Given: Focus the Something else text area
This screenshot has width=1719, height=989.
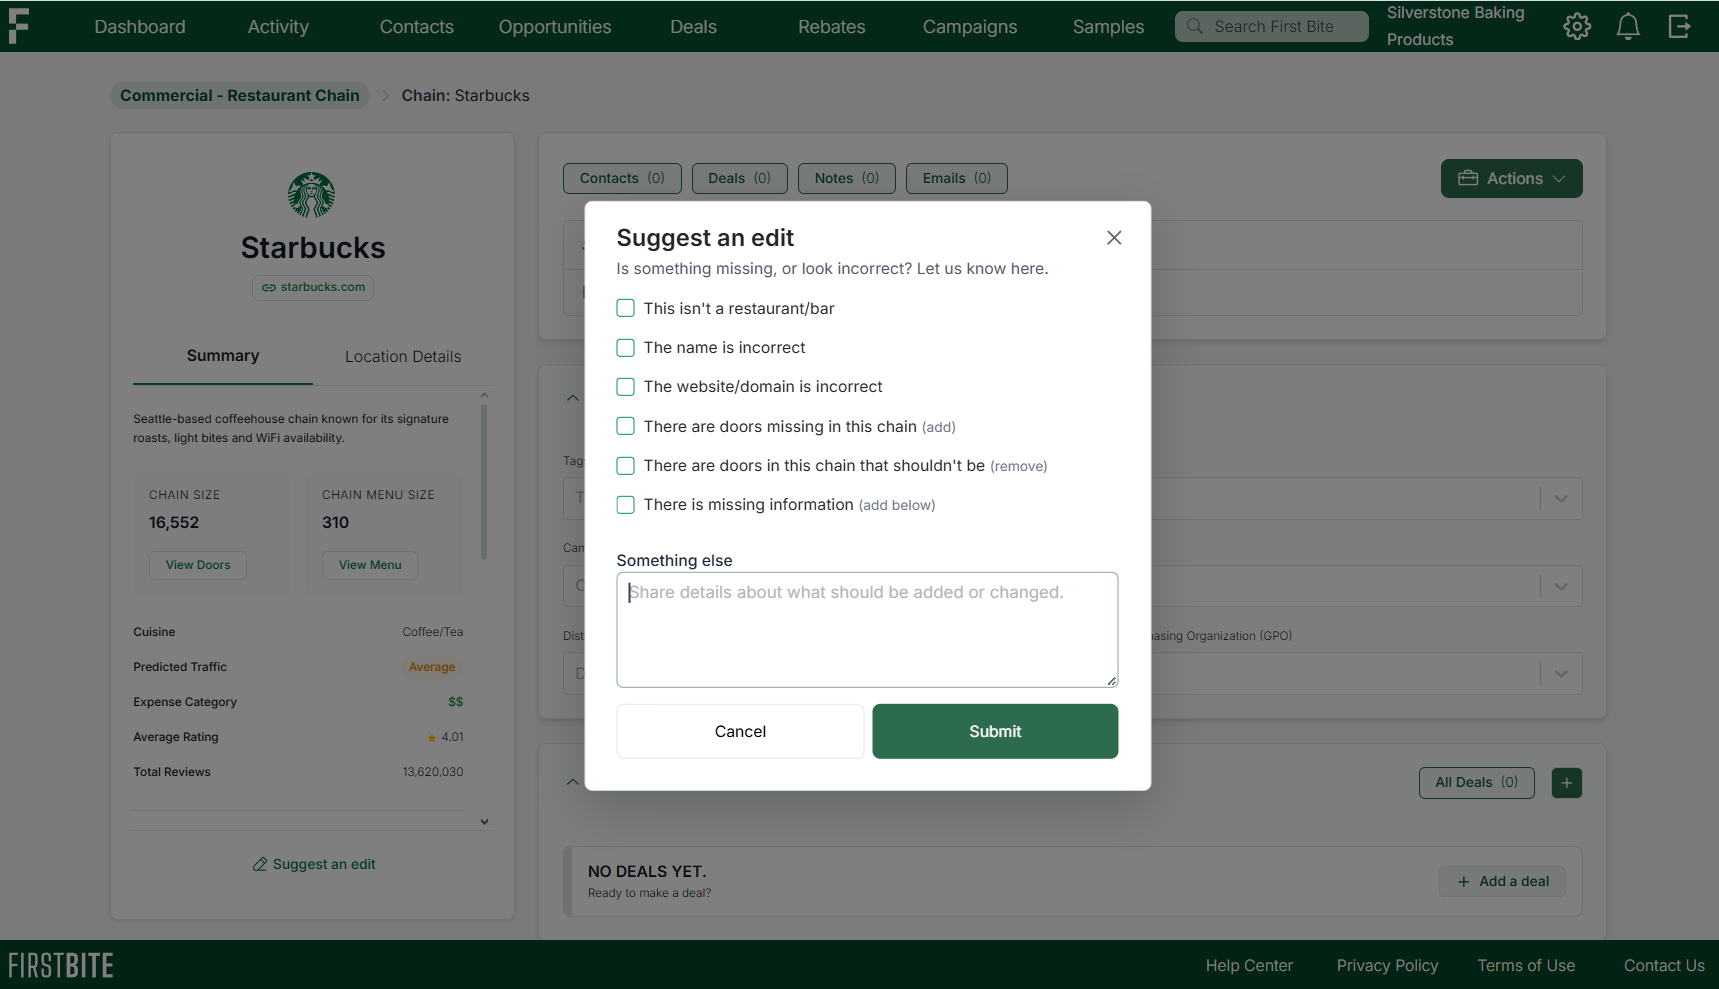Looking at the screenshot, I should [x=867, y=630].
